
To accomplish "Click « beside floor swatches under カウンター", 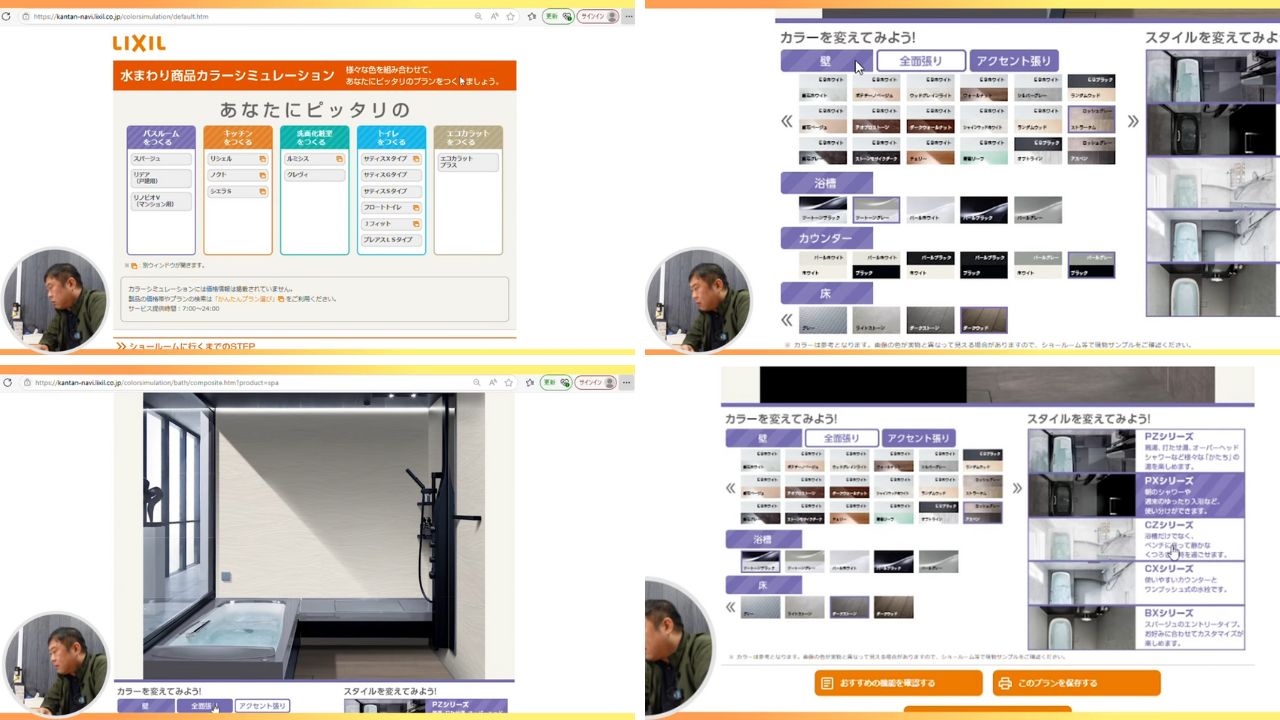I will pos(787,321).
